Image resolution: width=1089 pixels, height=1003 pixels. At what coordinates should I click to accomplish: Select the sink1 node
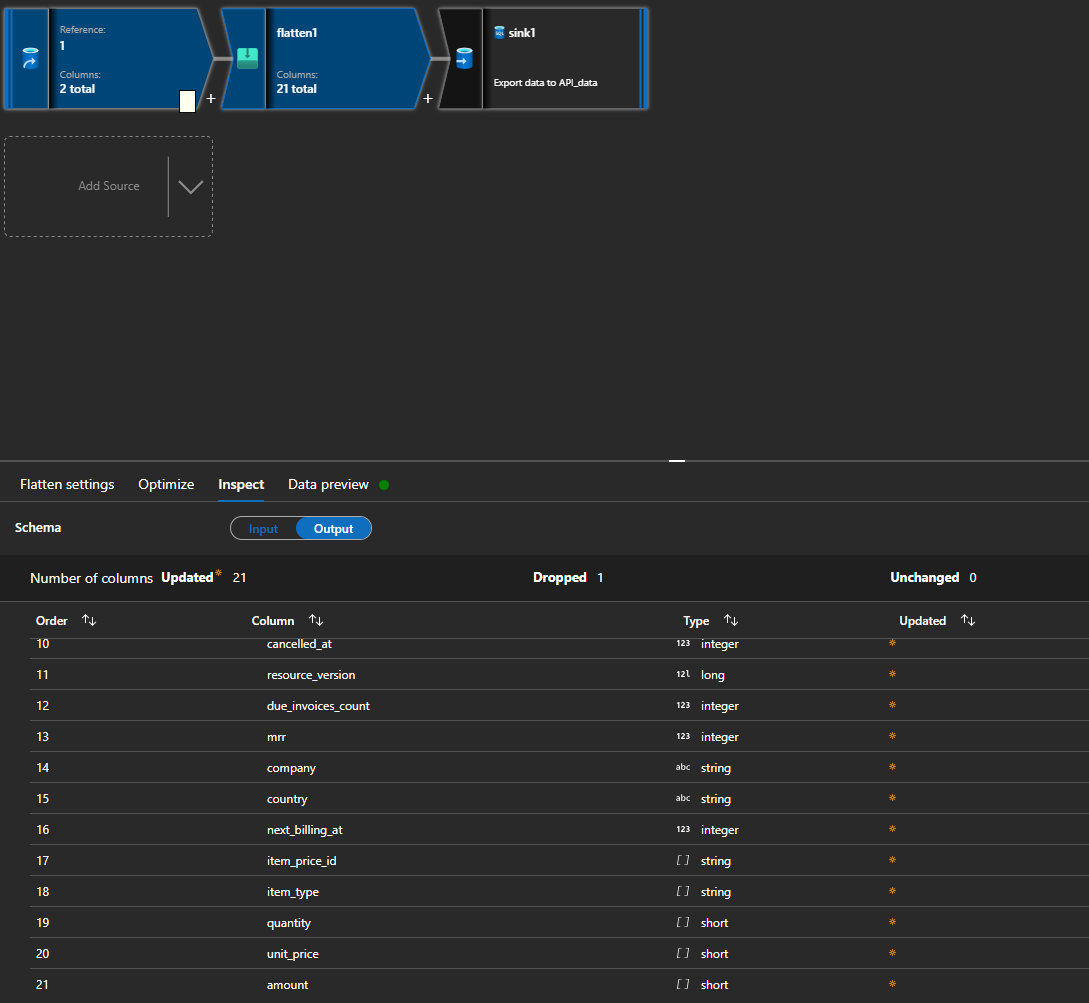(x=544, y=58)
